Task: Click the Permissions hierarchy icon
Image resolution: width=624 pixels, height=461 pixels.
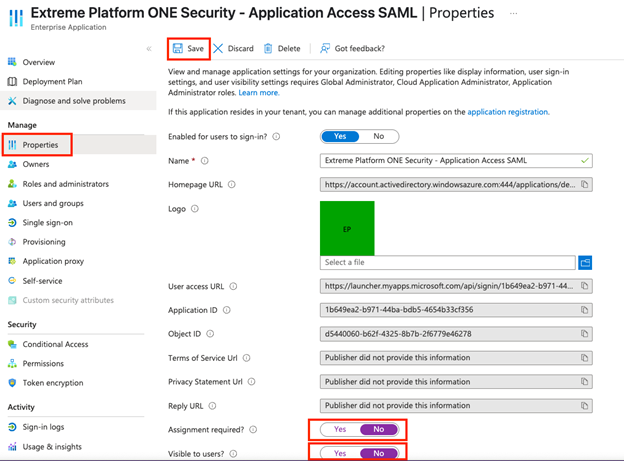Action: coord(12,363)
